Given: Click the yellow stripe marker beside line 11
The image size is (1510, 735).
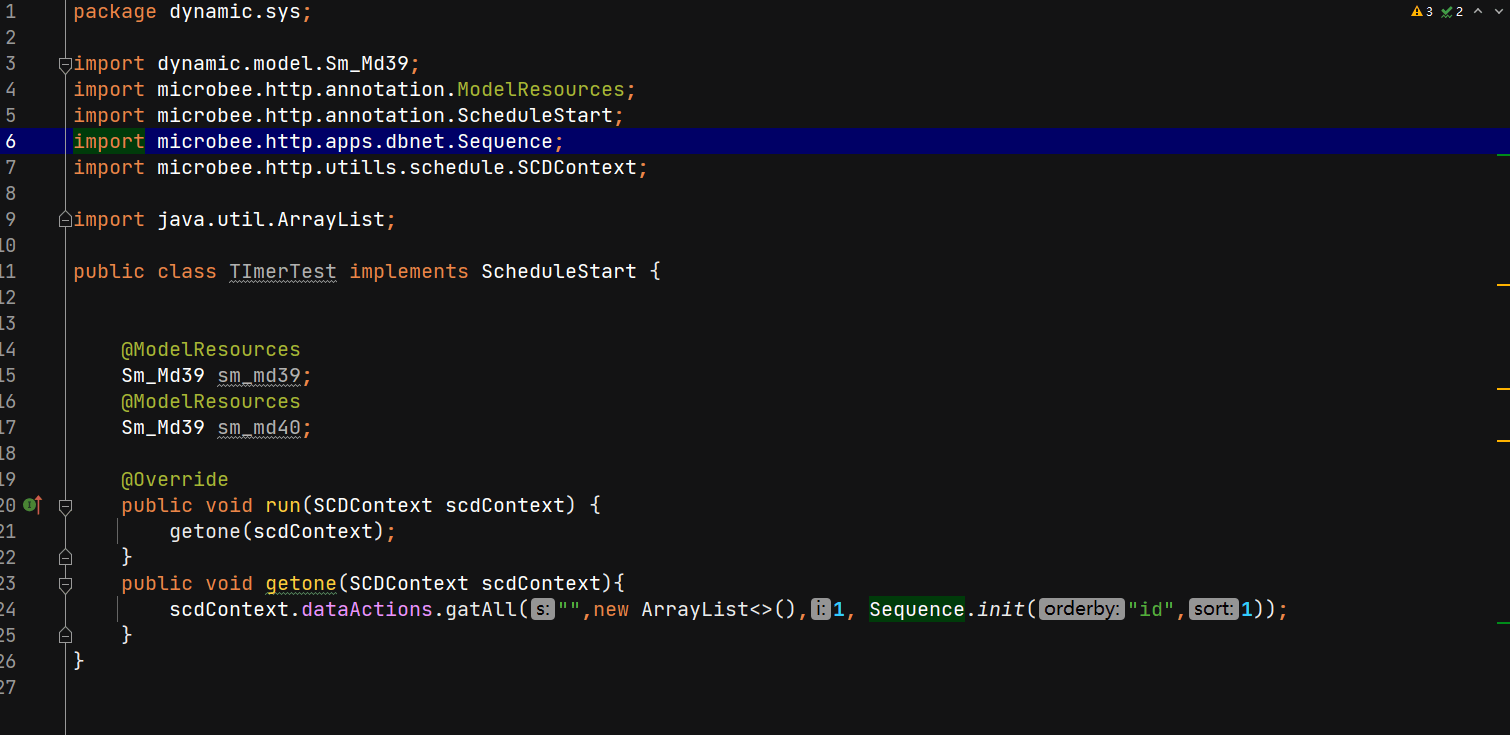Looking at the screenshot, I should [x=1502, y=285].
